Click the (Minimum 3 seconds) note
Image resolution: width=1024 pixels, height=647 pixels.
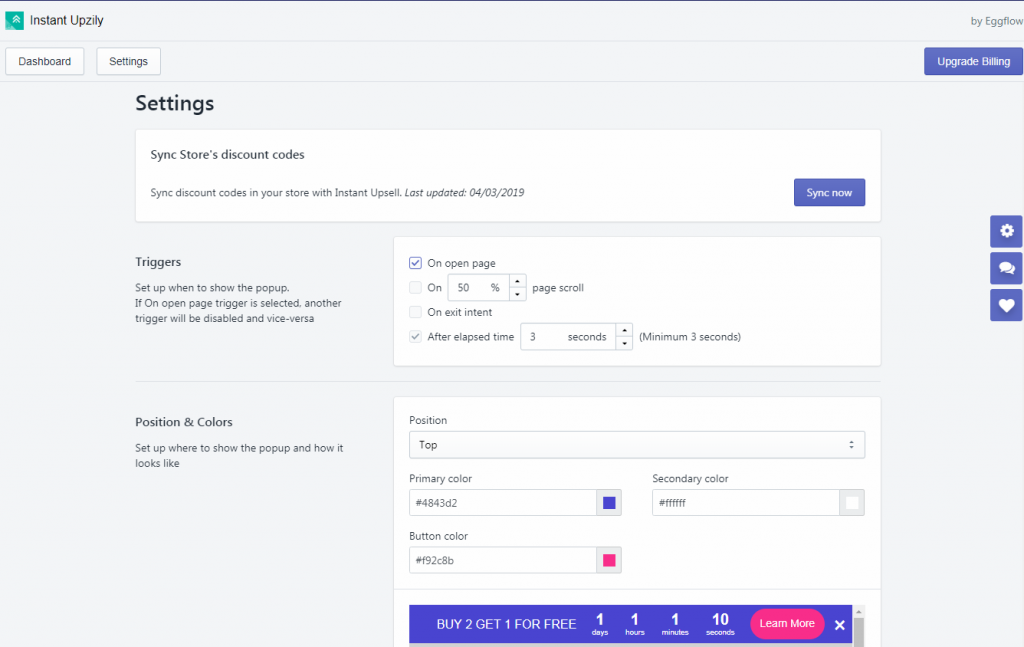pos(690,337)
